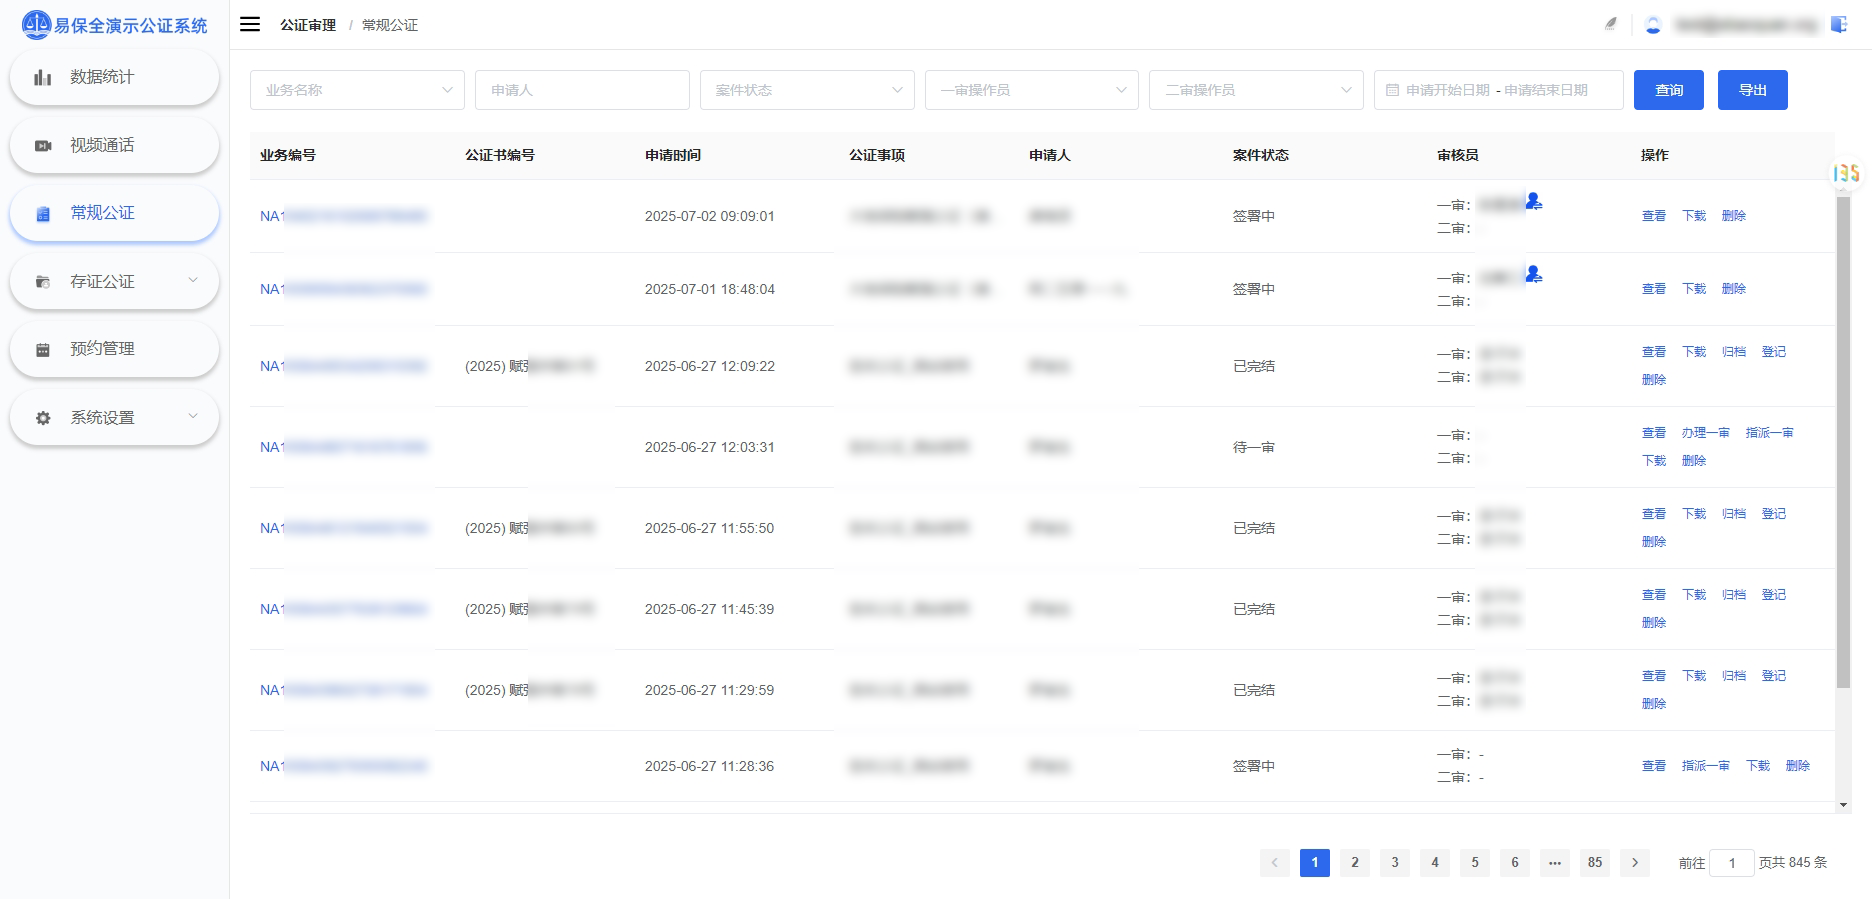Click the colorful 135 floating widget

click(1846, 173)
